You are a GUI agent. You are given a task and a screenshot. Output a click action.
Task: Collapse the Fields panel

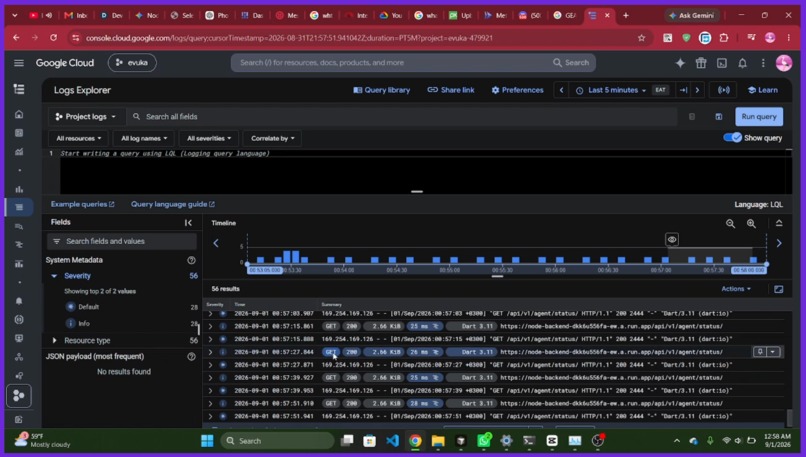coord(188,223)
